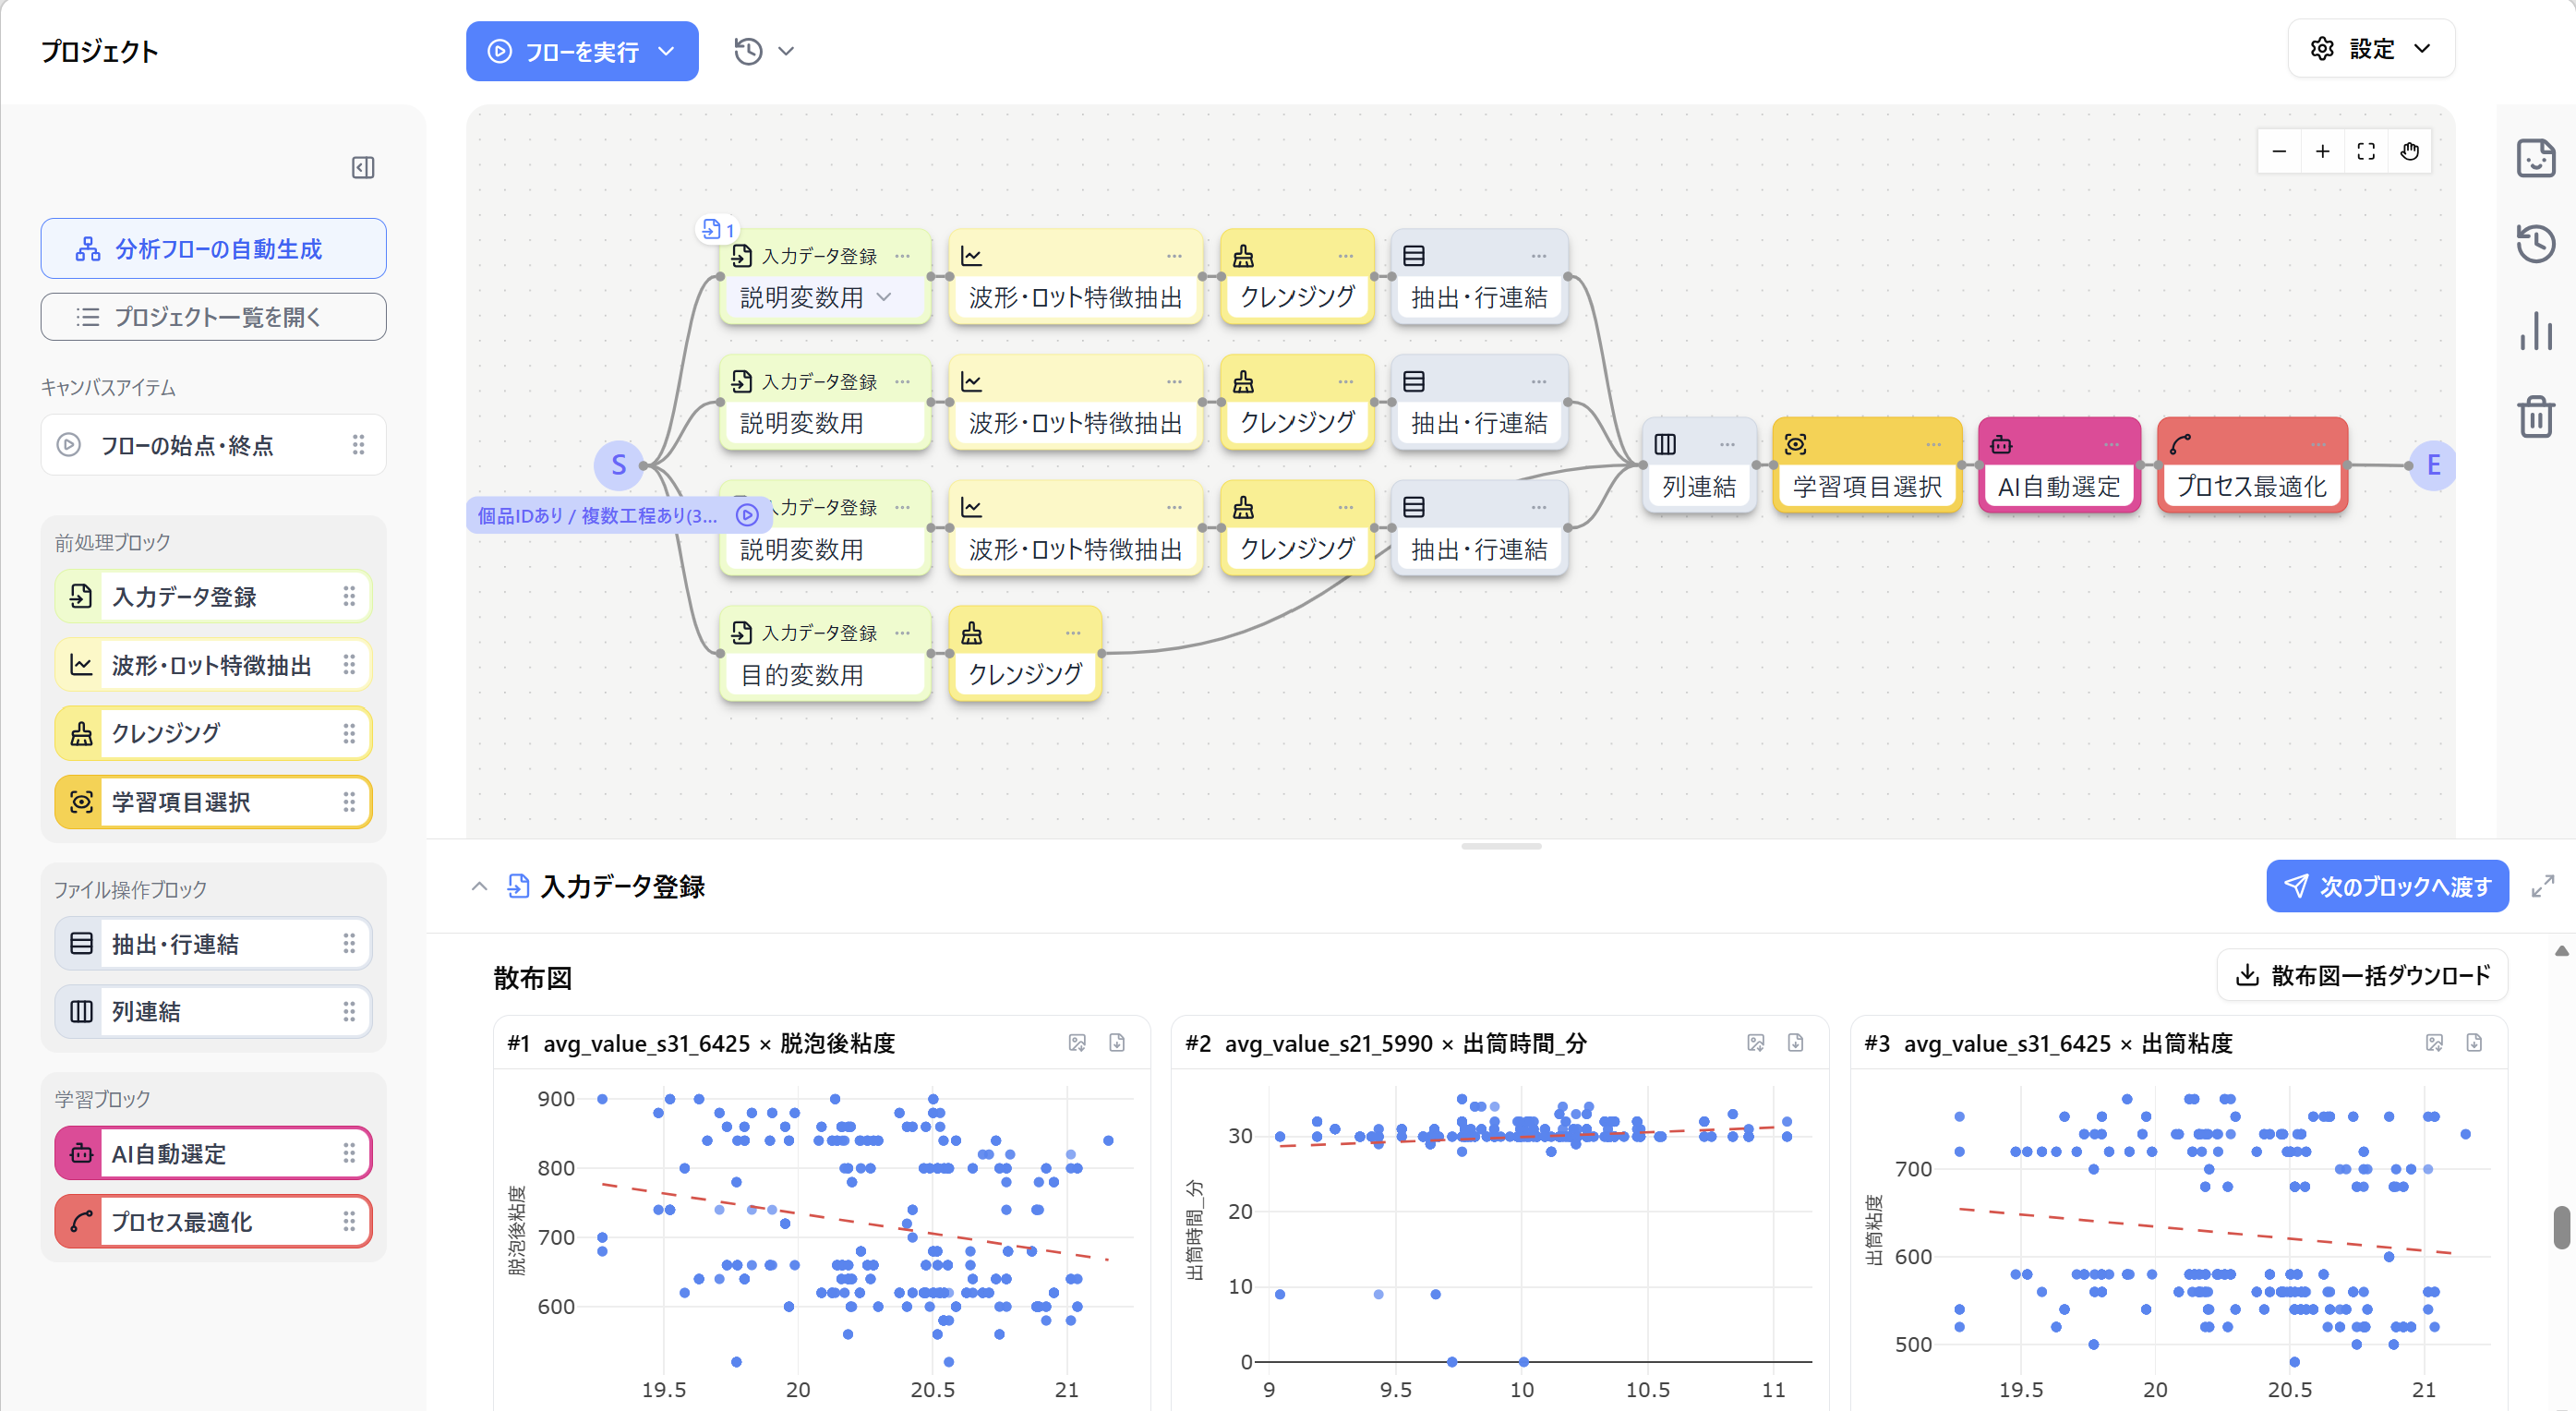Click zoom in plus icon on canvas

2322,152
